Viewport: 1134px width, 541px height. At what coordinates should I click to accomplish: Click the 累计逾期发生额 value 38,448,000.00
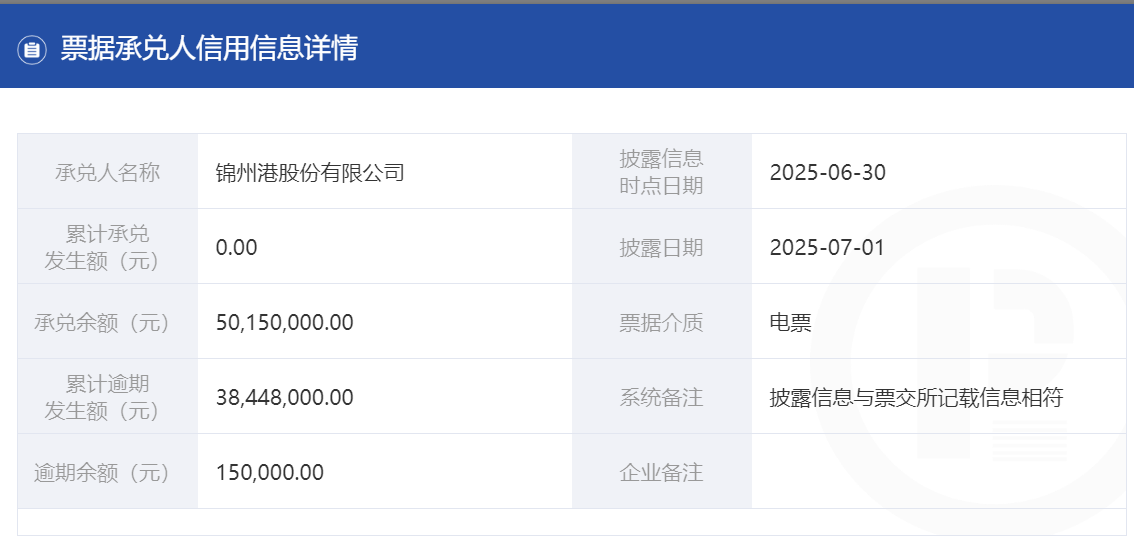(x=285, y=397)
